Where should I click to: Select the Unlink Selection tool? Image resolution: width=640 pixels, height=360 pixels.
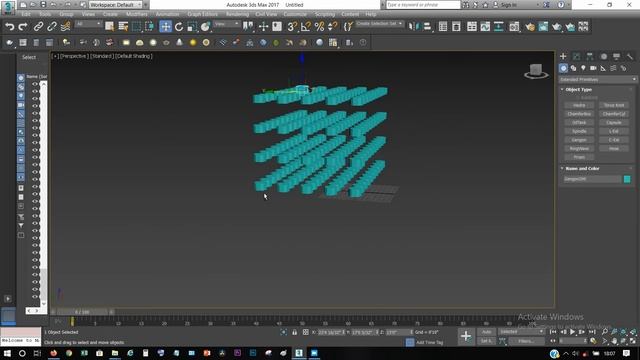tap(52, 27)
